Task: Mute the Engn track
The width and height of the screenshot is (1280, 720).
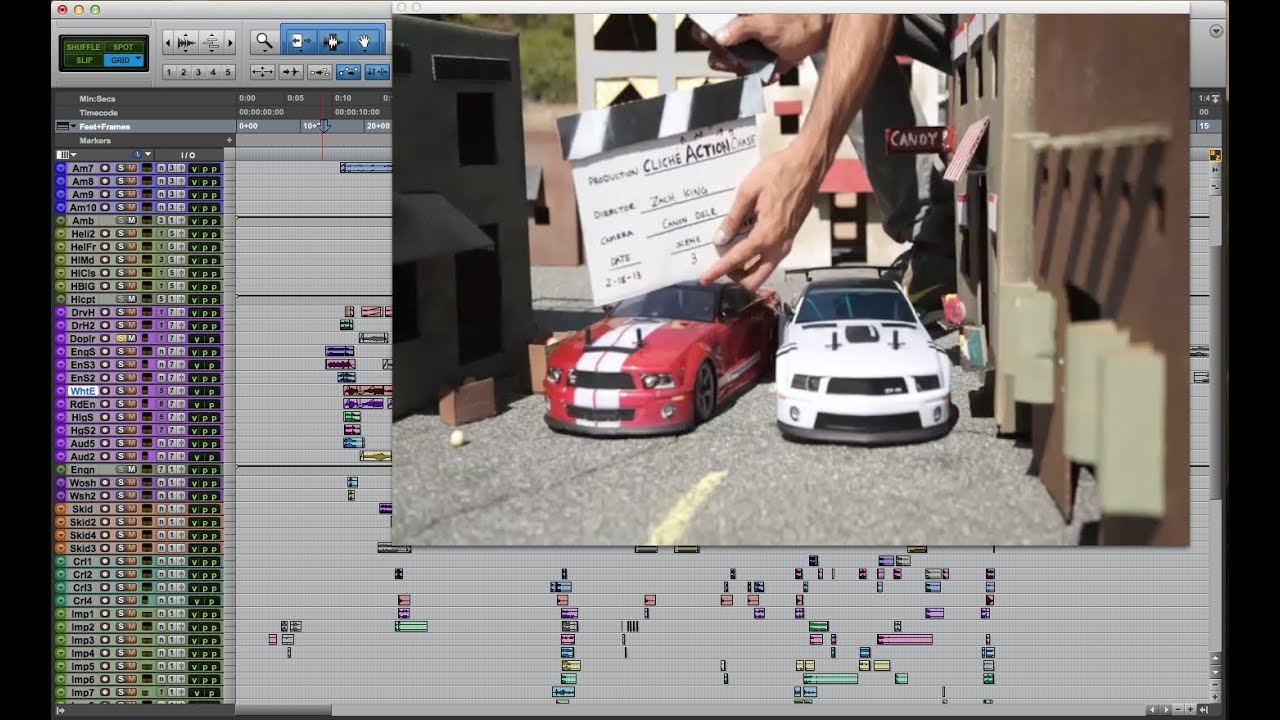Action: pyautogui.click(x=131, y=469)
